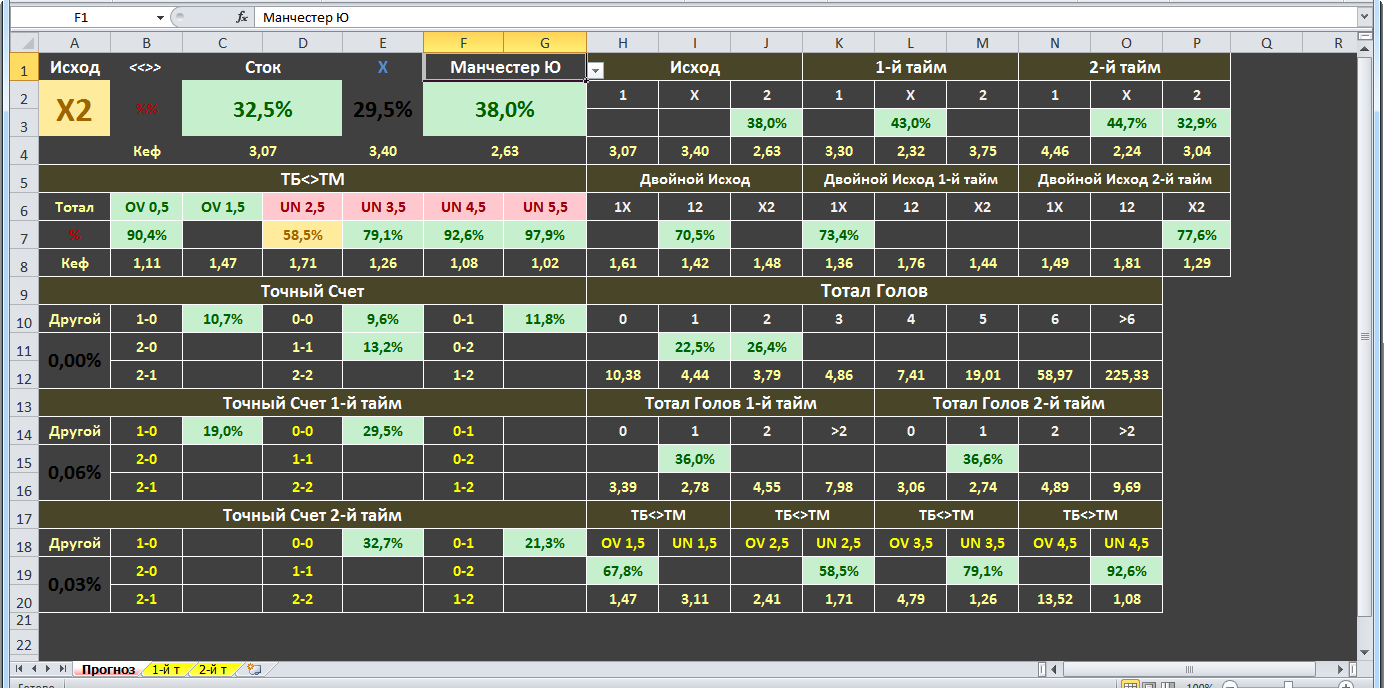Jump to the last sheet tab with the navigation arrow
Image resolution: width=1384 pixels, height=688 pixels.
click(x=61, y=668)
